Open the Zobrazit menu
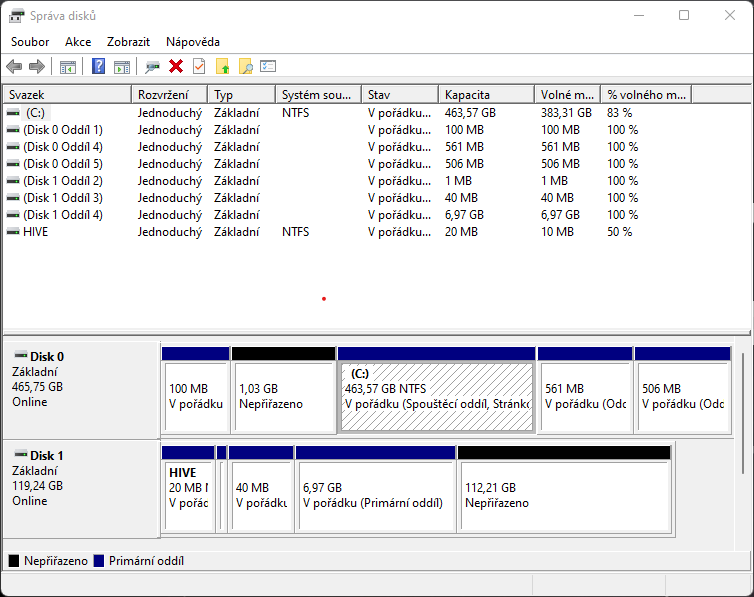 tap(128, 42)
